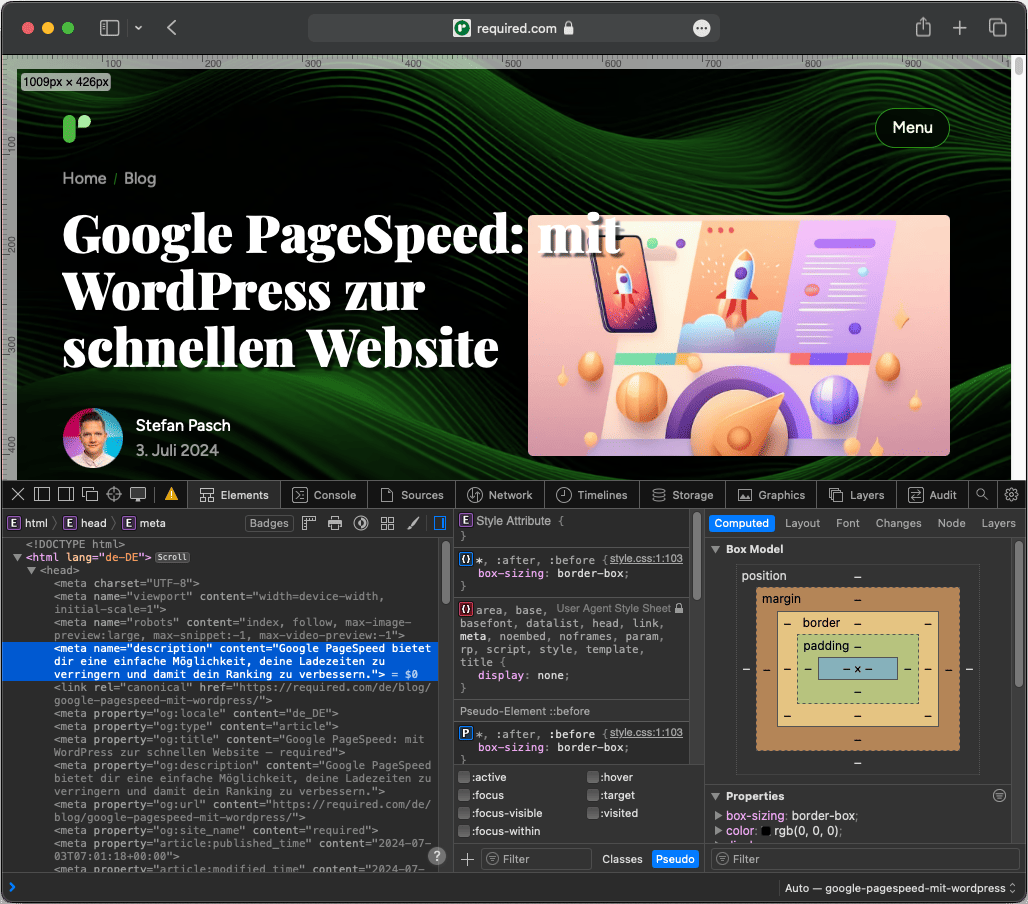The image size is (1028, 904).
Task: Open issues via the warning triangle icon
Action: [x=170, y=494]
